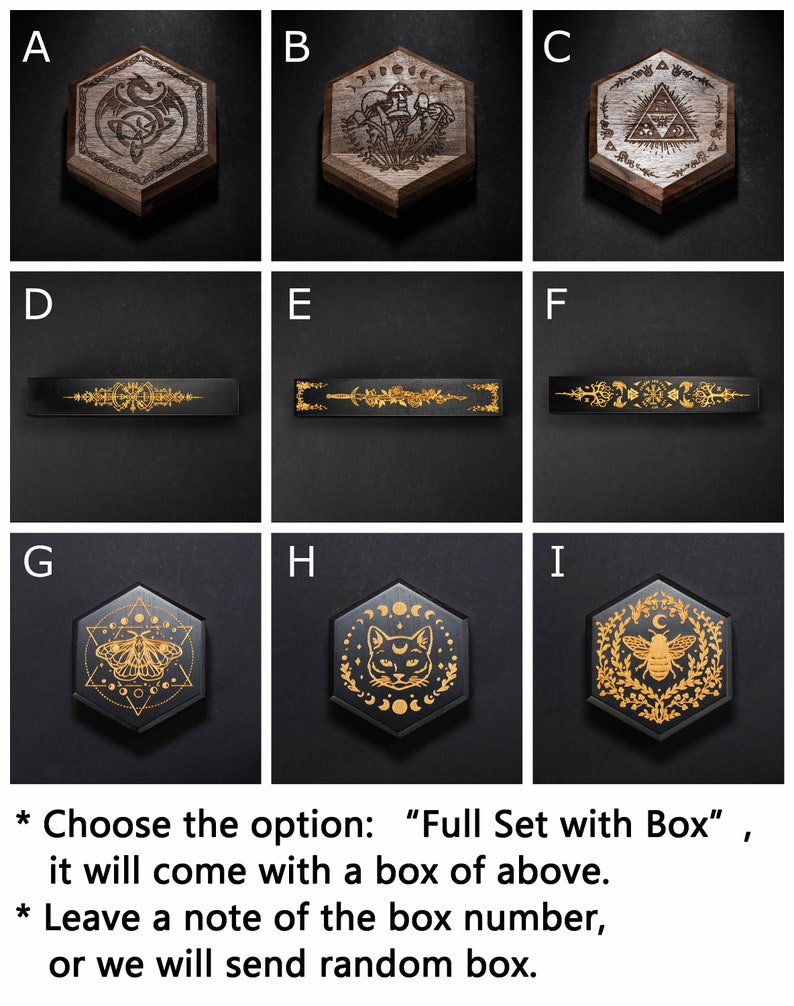Image resolution: width=794 pixels, height=1006 pixels.
Task: Click the letter A label
Action: pos(36,47)
